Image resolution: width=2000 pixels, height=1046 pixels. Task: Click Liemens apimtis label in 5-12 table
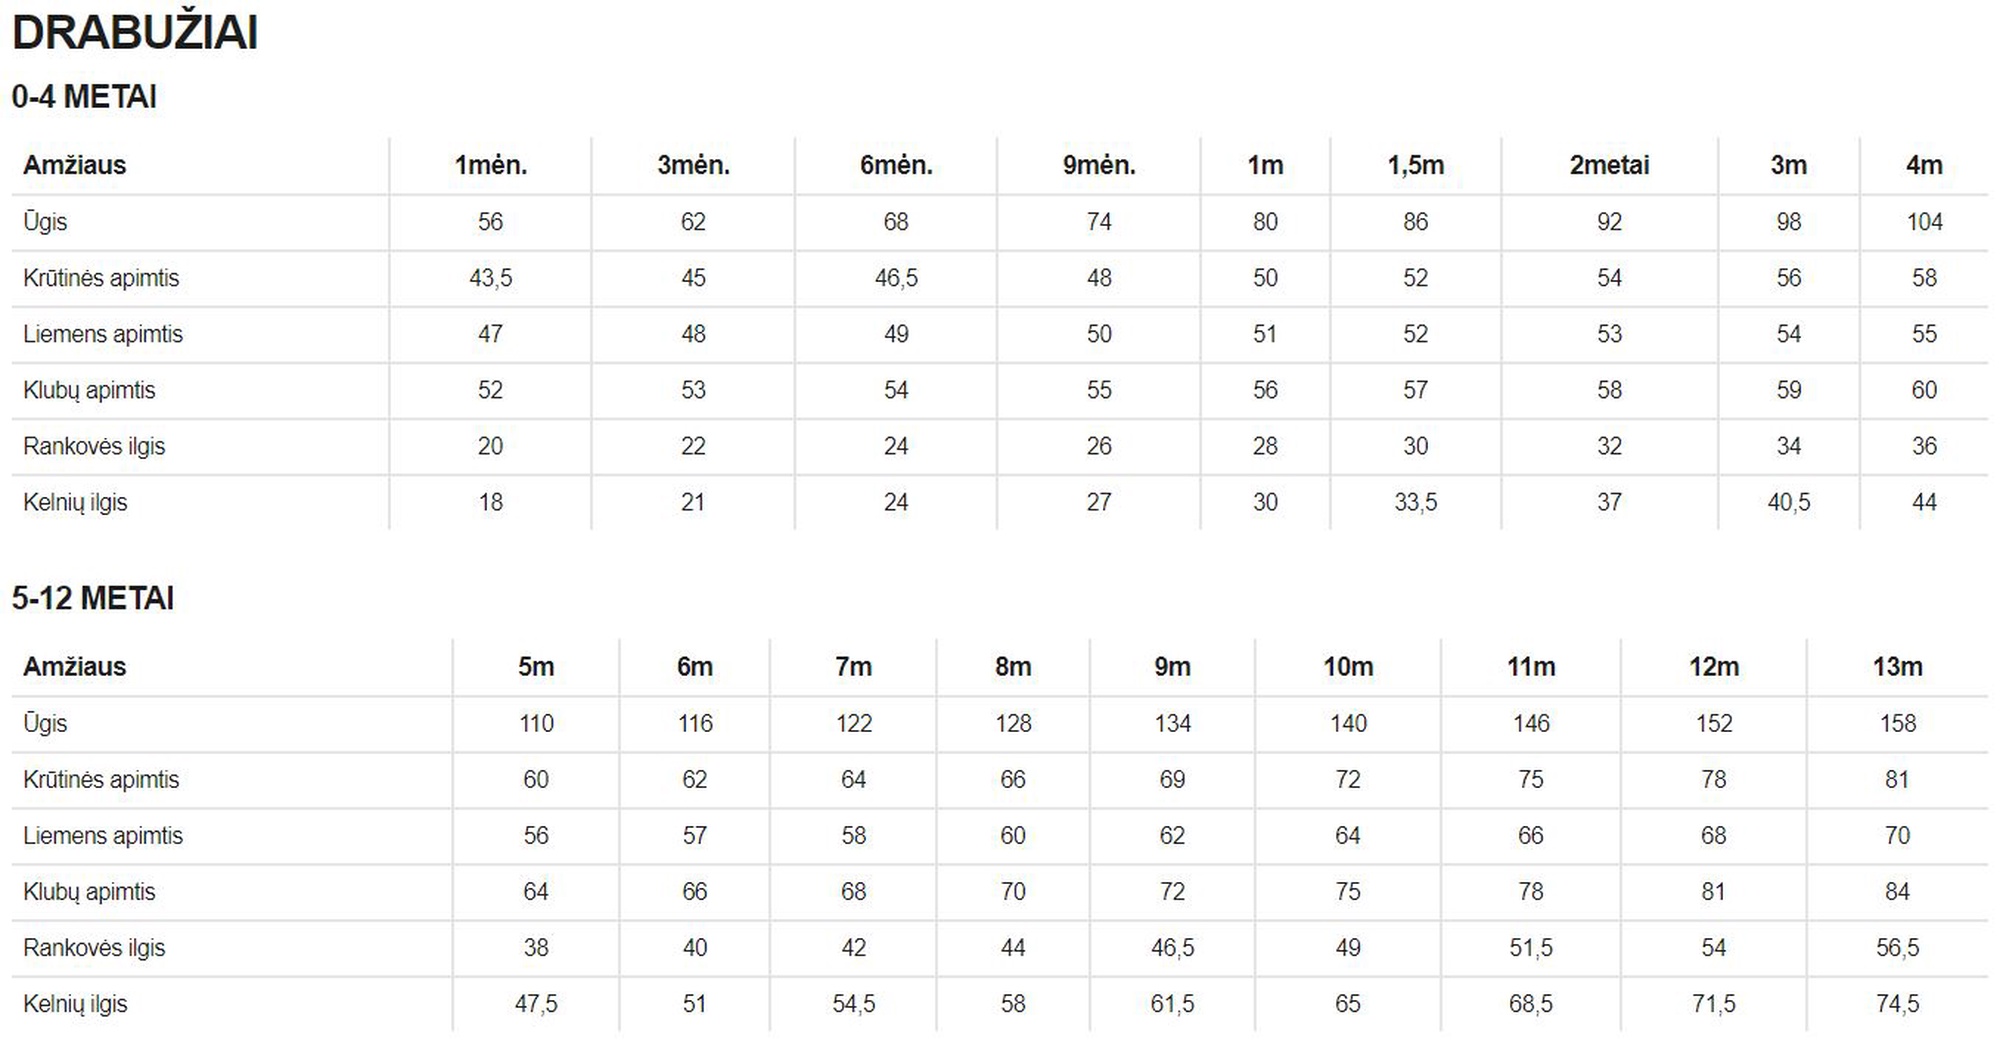click(x=103, y=836)
